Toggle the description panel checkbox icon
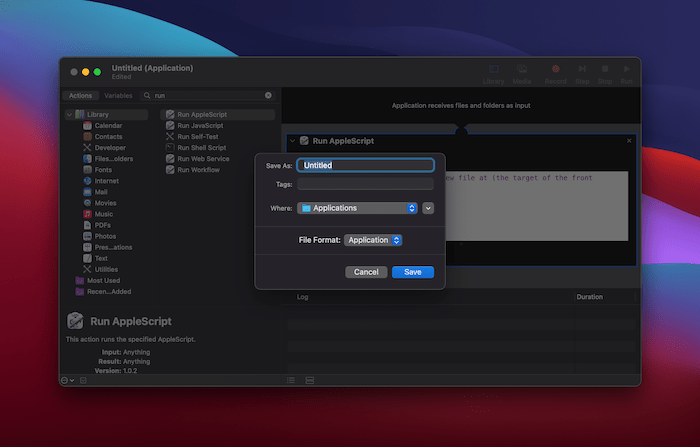This screenshot has height=447, width=700. pos(83,380)
